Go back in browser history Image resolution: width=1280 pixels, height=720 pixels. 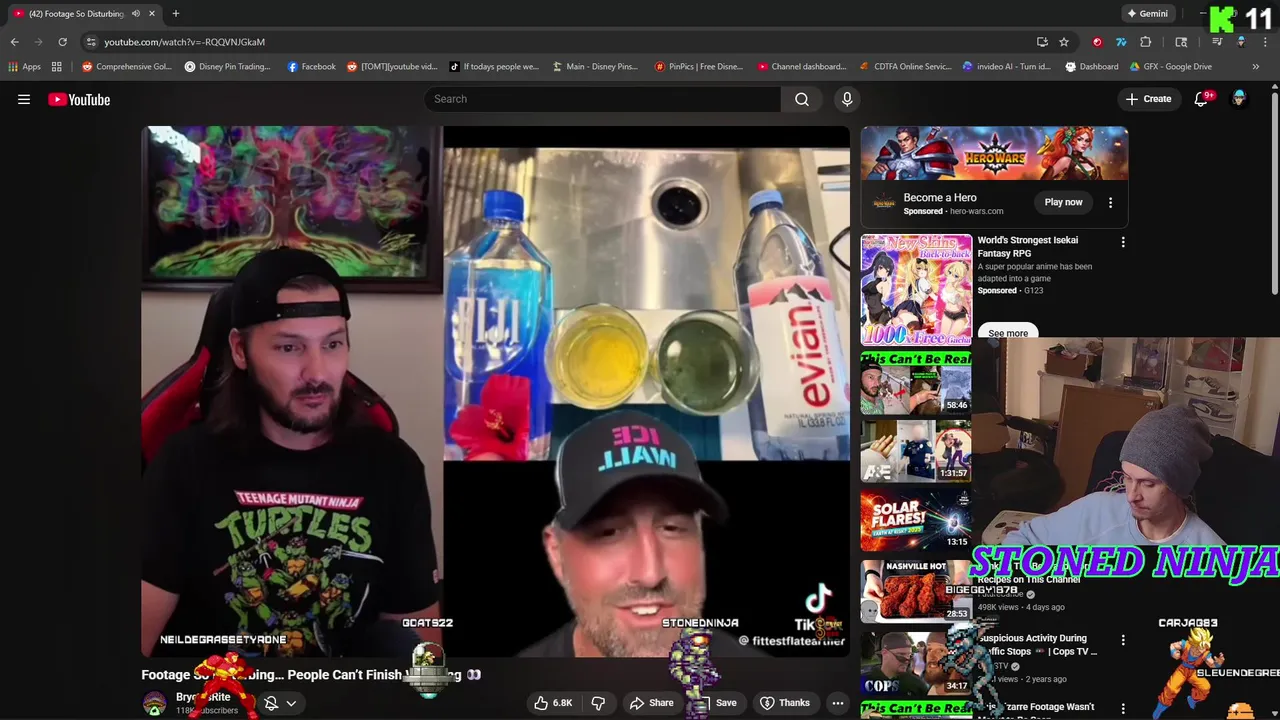[x=14, y=42]
